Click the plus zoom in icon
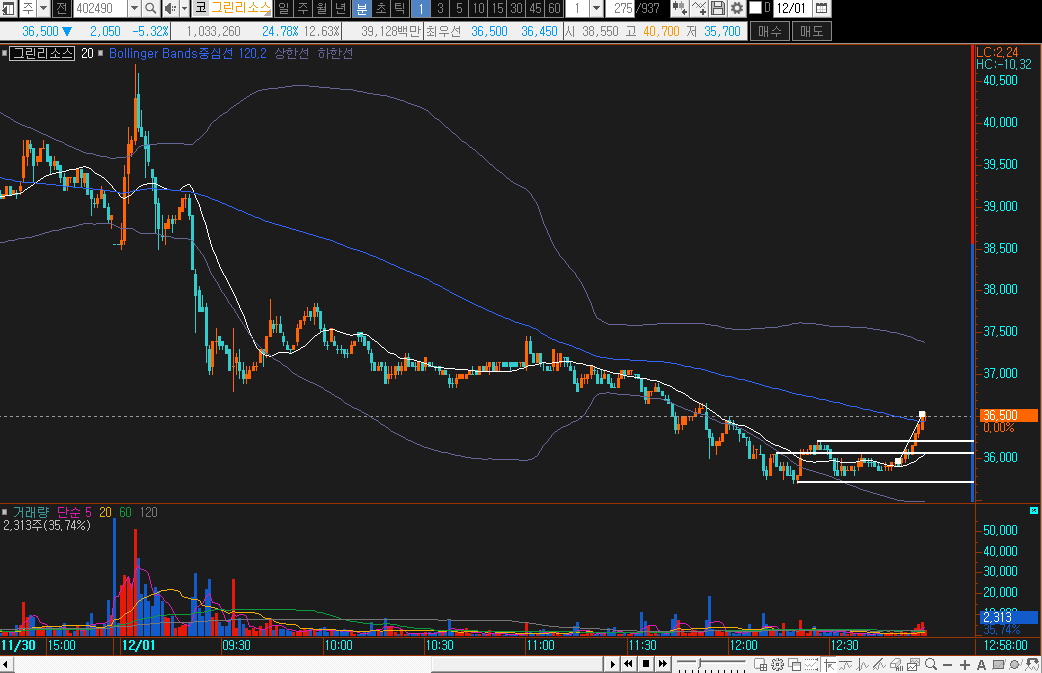The image size is (1042, 673). coord(965,664)
